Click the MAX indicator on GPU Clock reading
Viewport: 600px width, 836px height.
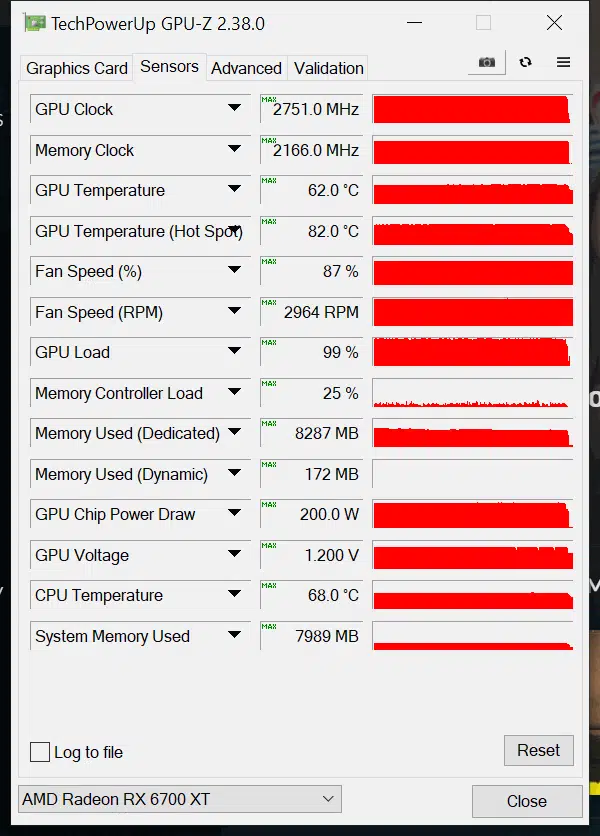[269, 99]
